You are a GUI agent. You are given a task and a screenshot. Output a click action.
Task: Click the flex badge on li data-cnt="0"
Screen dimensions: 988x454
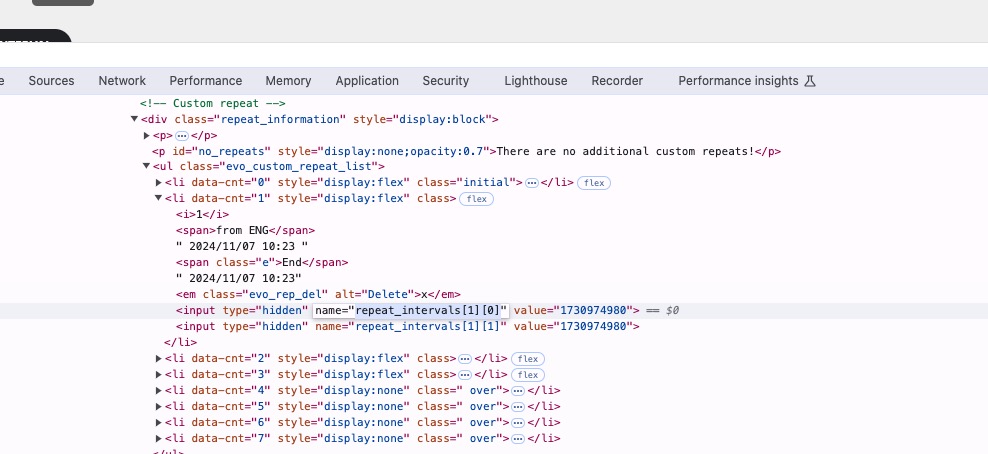pyautogui.click(x=594, y=183)
